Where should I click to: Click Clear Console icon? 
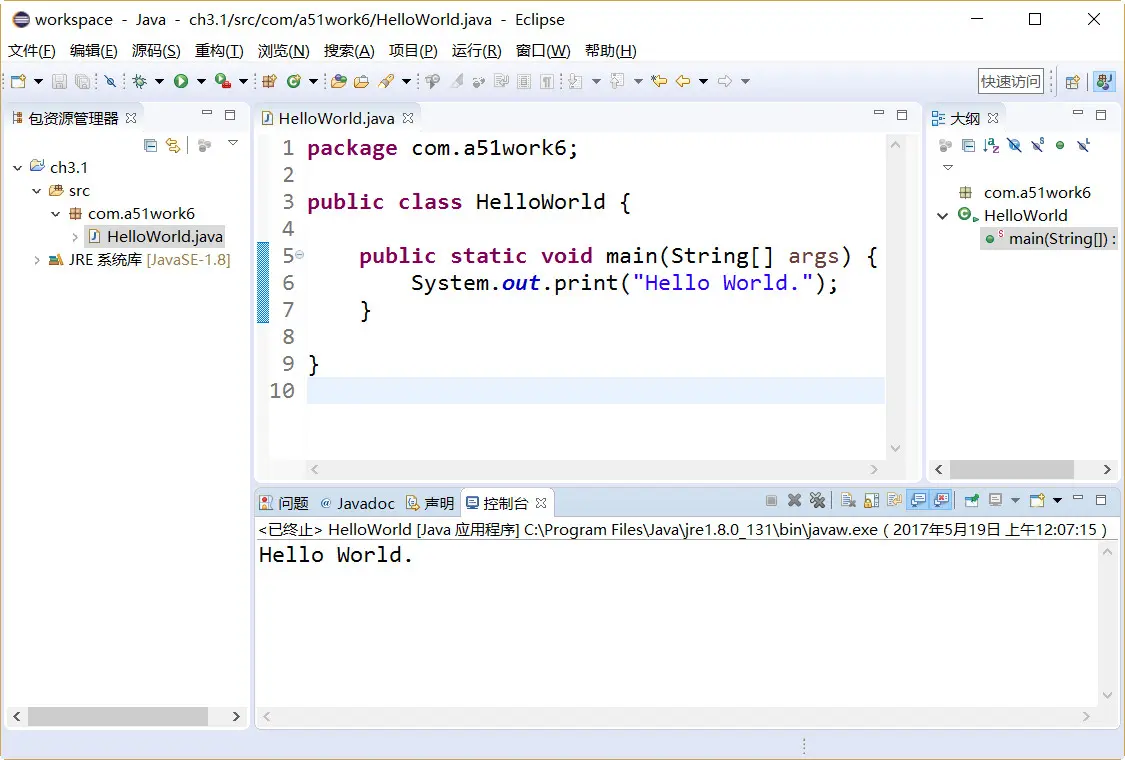pos(848,500)
